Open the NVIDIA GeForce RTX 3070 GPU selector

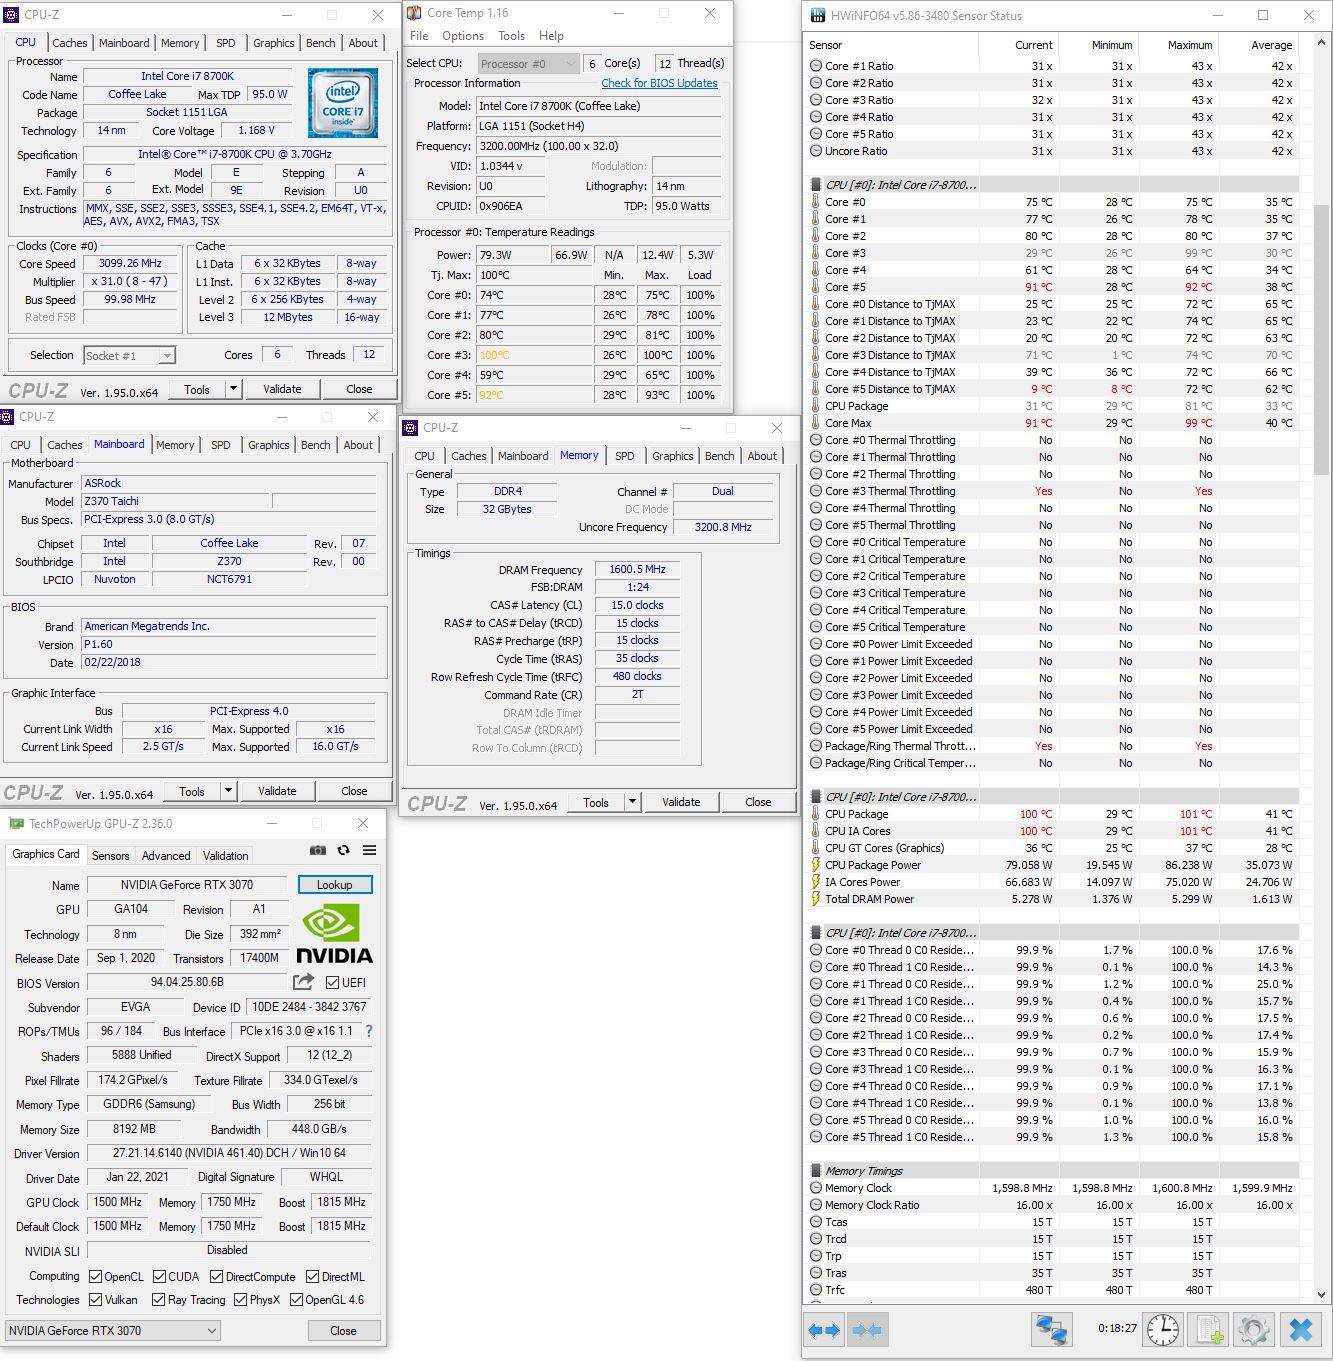(x=112, y=1331)
